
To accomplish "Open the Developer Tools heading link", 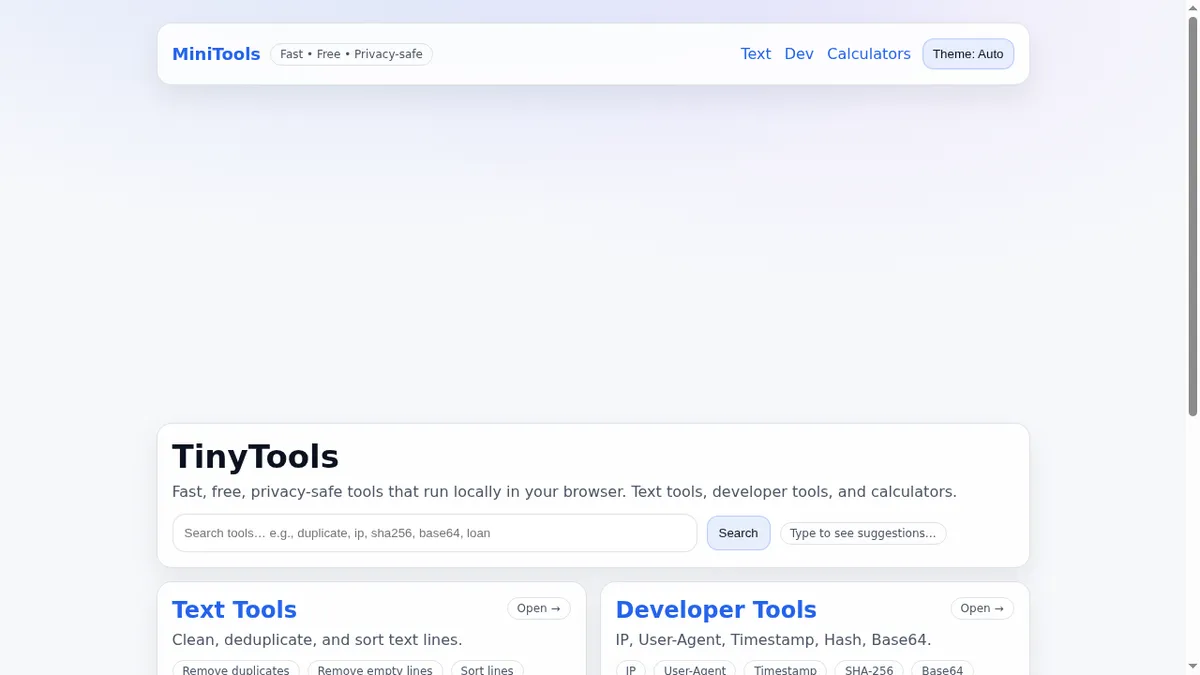I will point(716,609).
